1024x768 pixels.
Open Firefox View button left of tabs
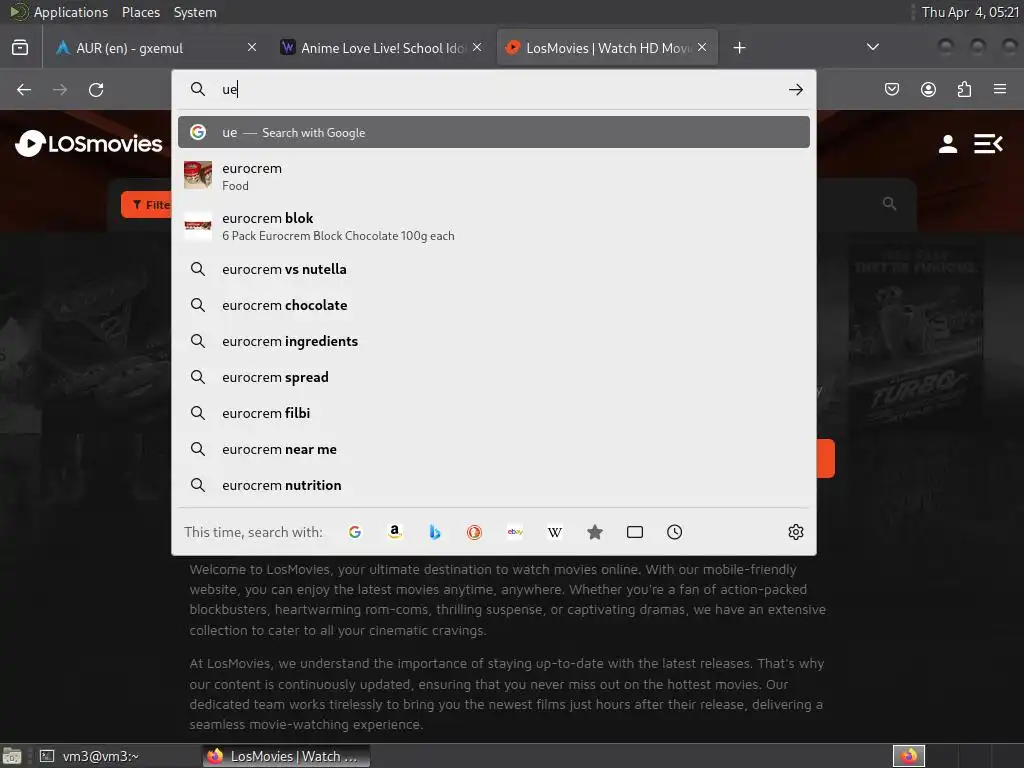pyautogui.click(x=20, y=48)
